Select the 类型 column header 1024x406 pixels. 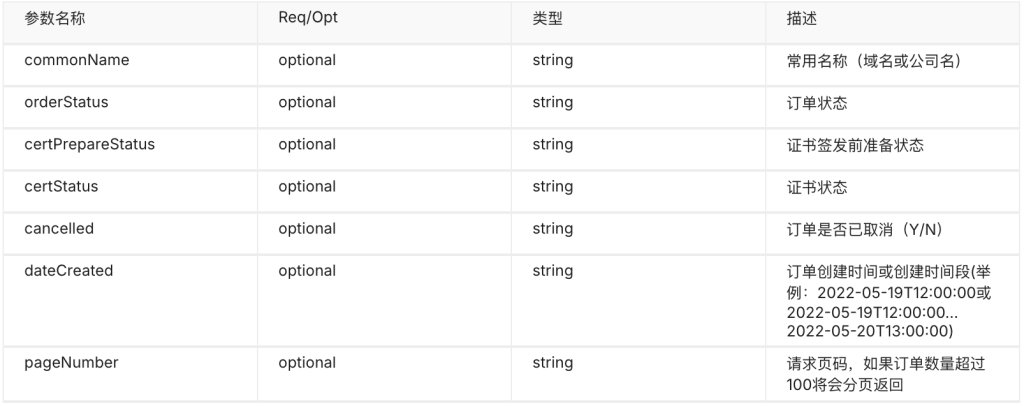546,18
